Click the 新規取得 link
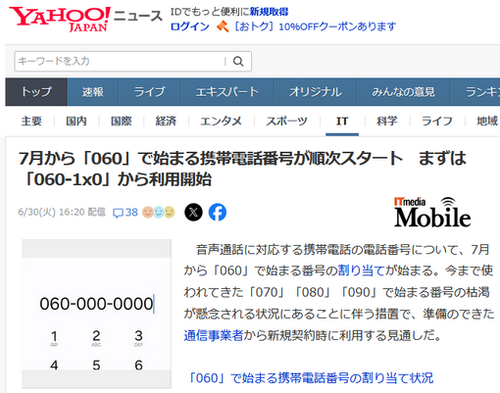Screen dimensions: 500x393 tap(269, 12)
